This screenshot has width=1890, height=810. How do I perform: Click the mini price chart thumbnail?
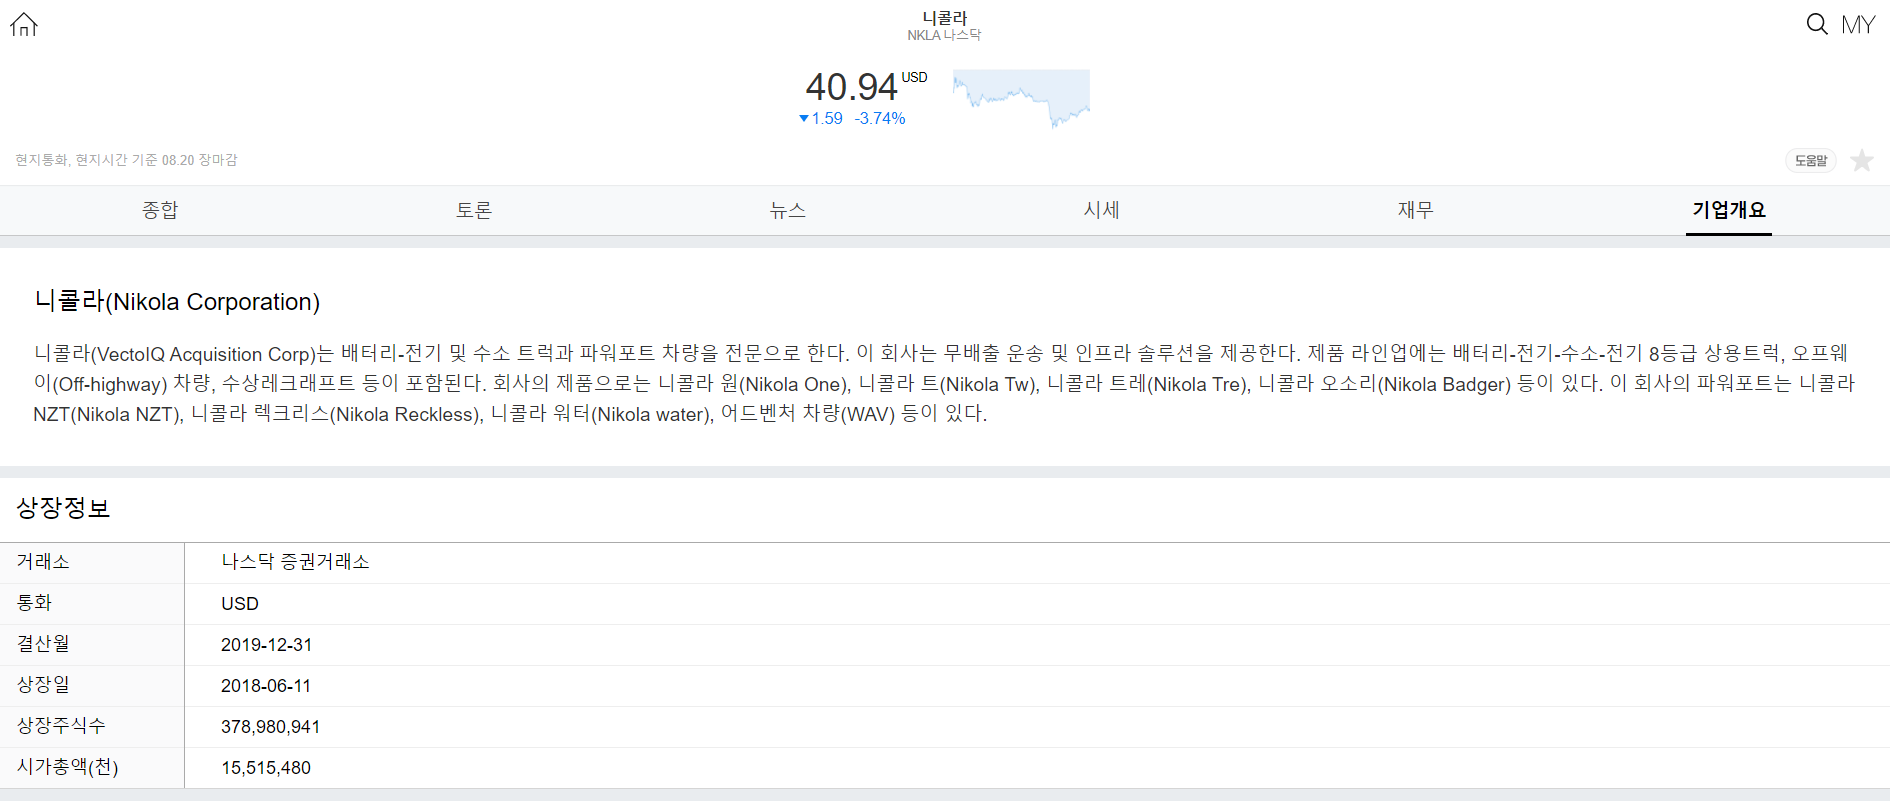point(1021,98)
